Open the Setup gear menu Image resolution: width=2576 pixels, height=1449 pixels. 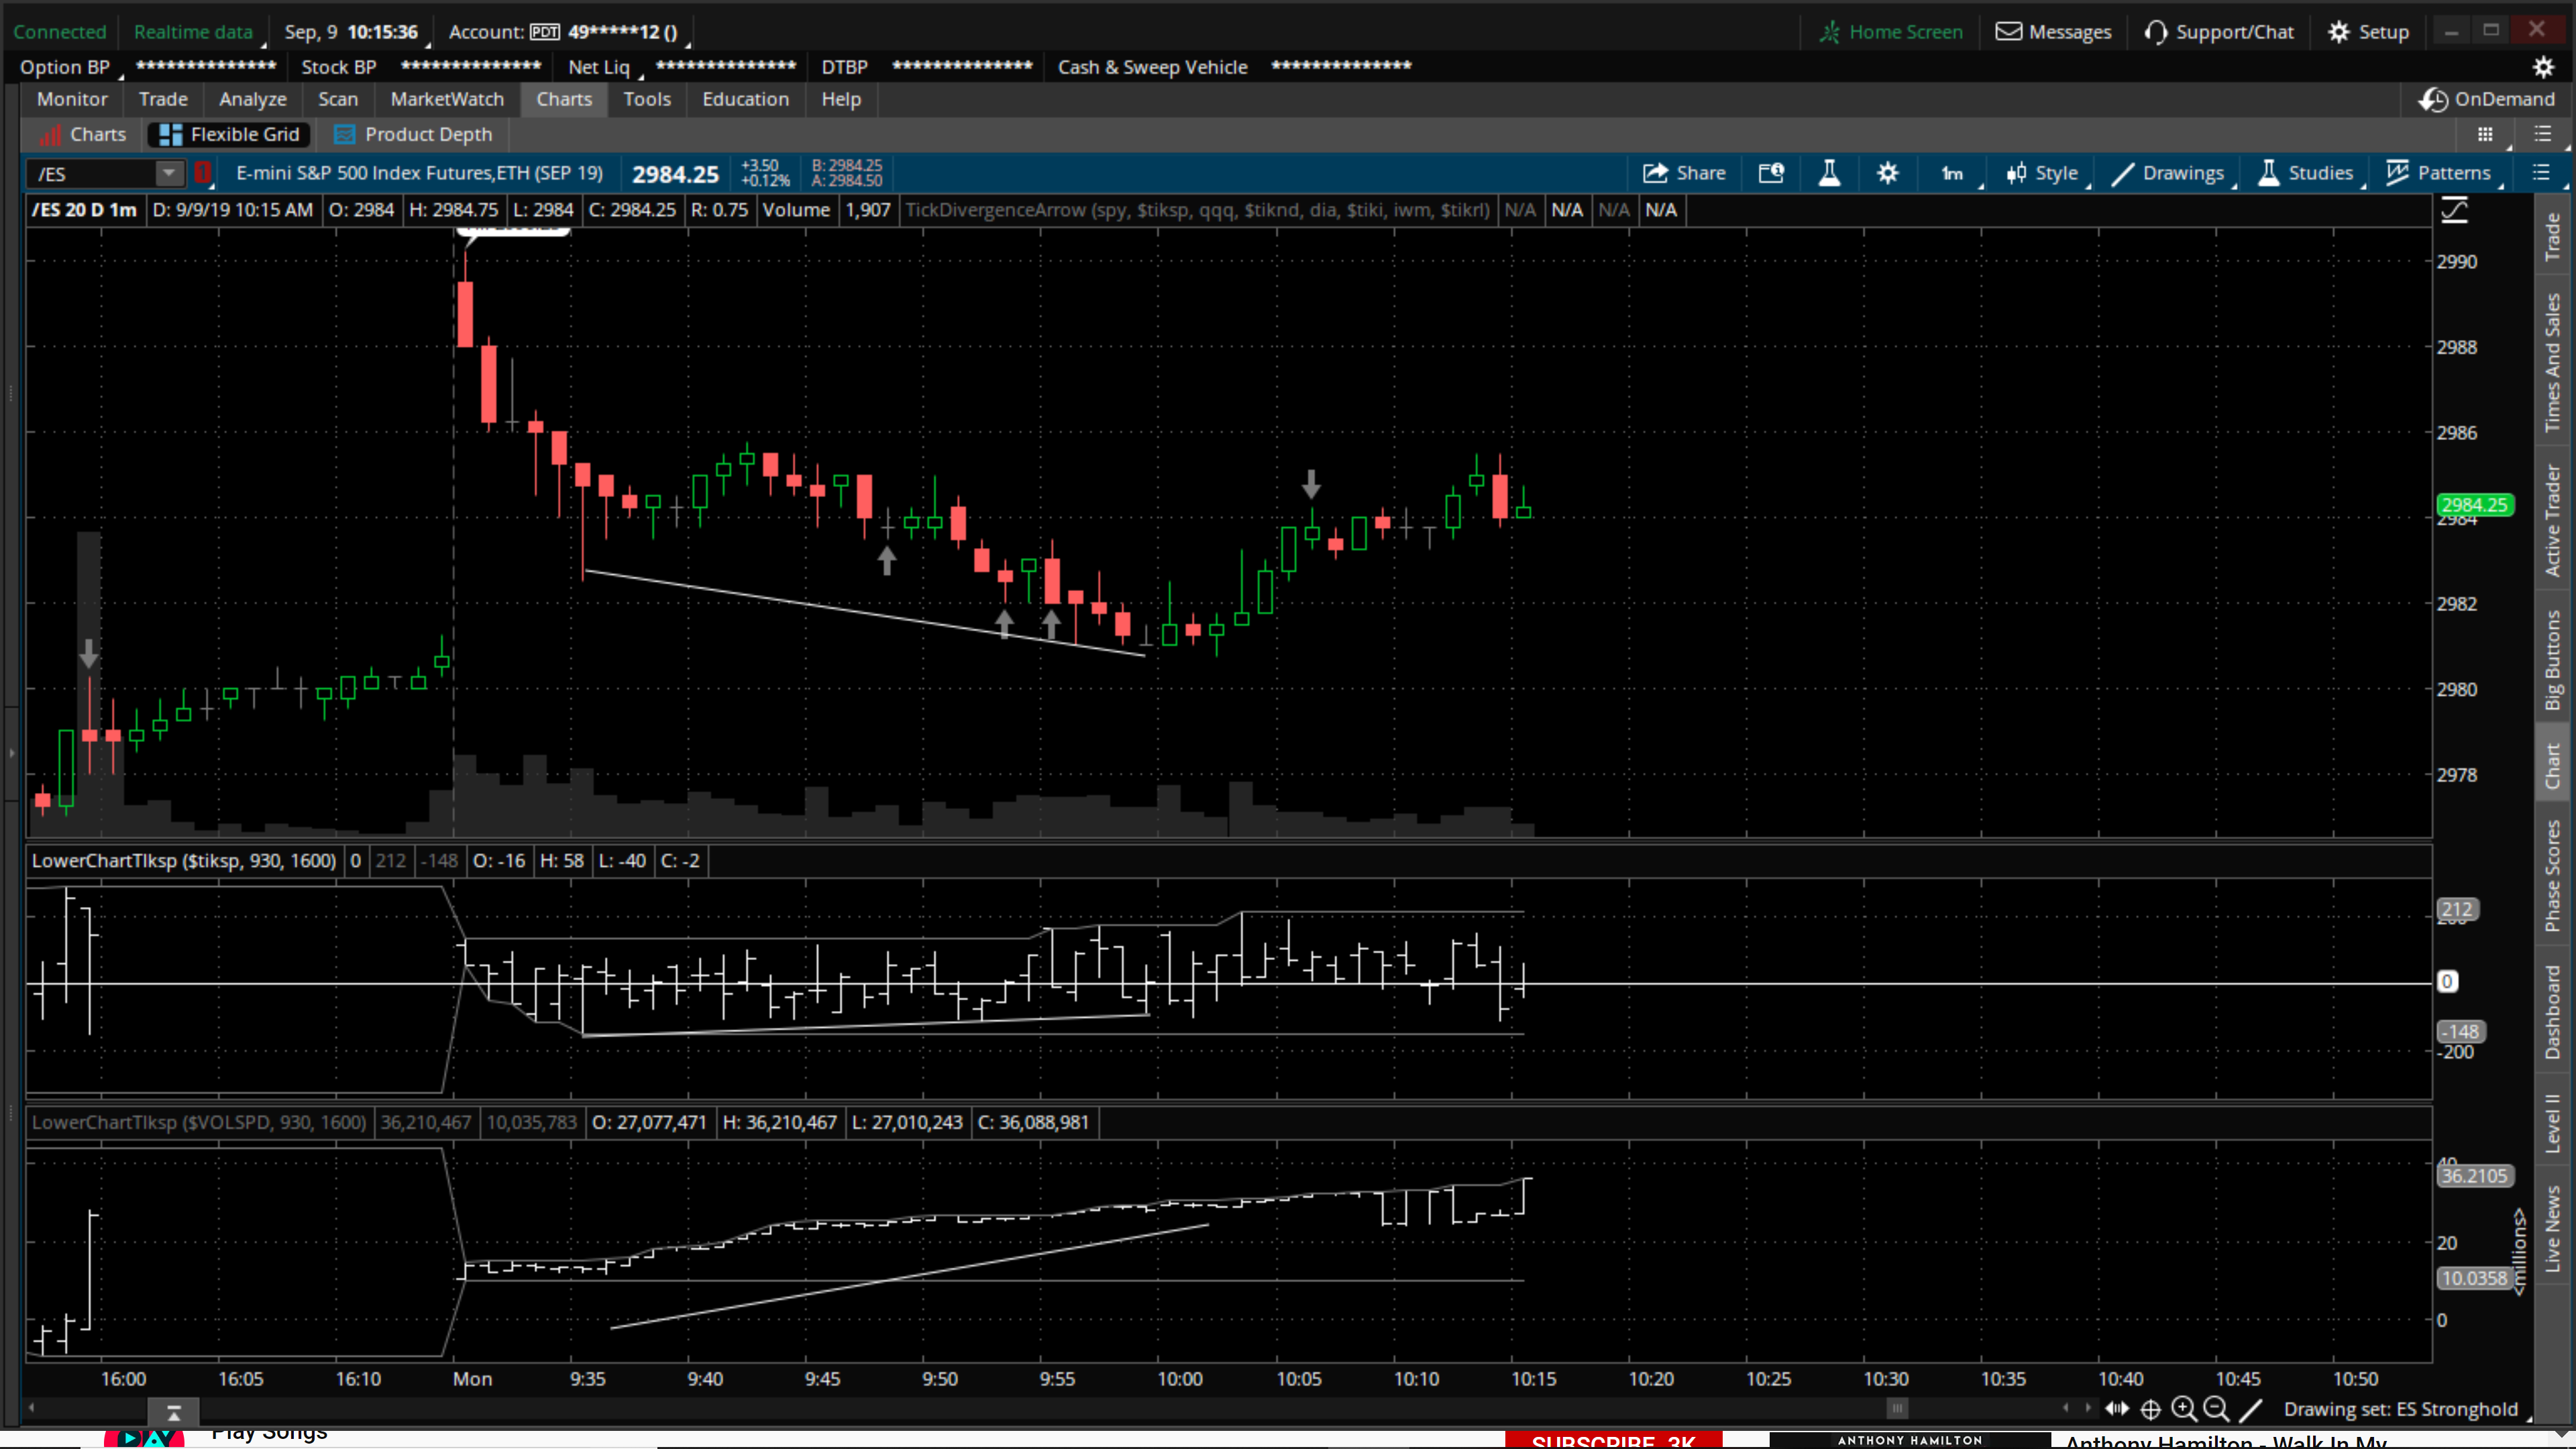tap(2369, 32)
